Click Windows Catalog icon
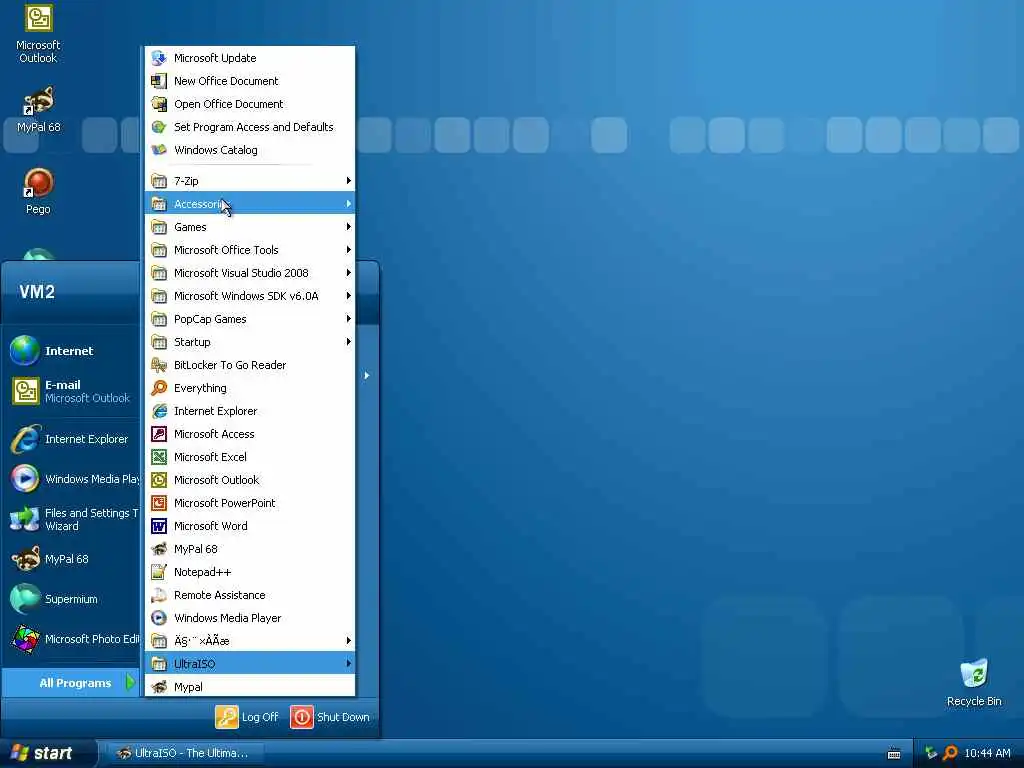 (159, 150)
